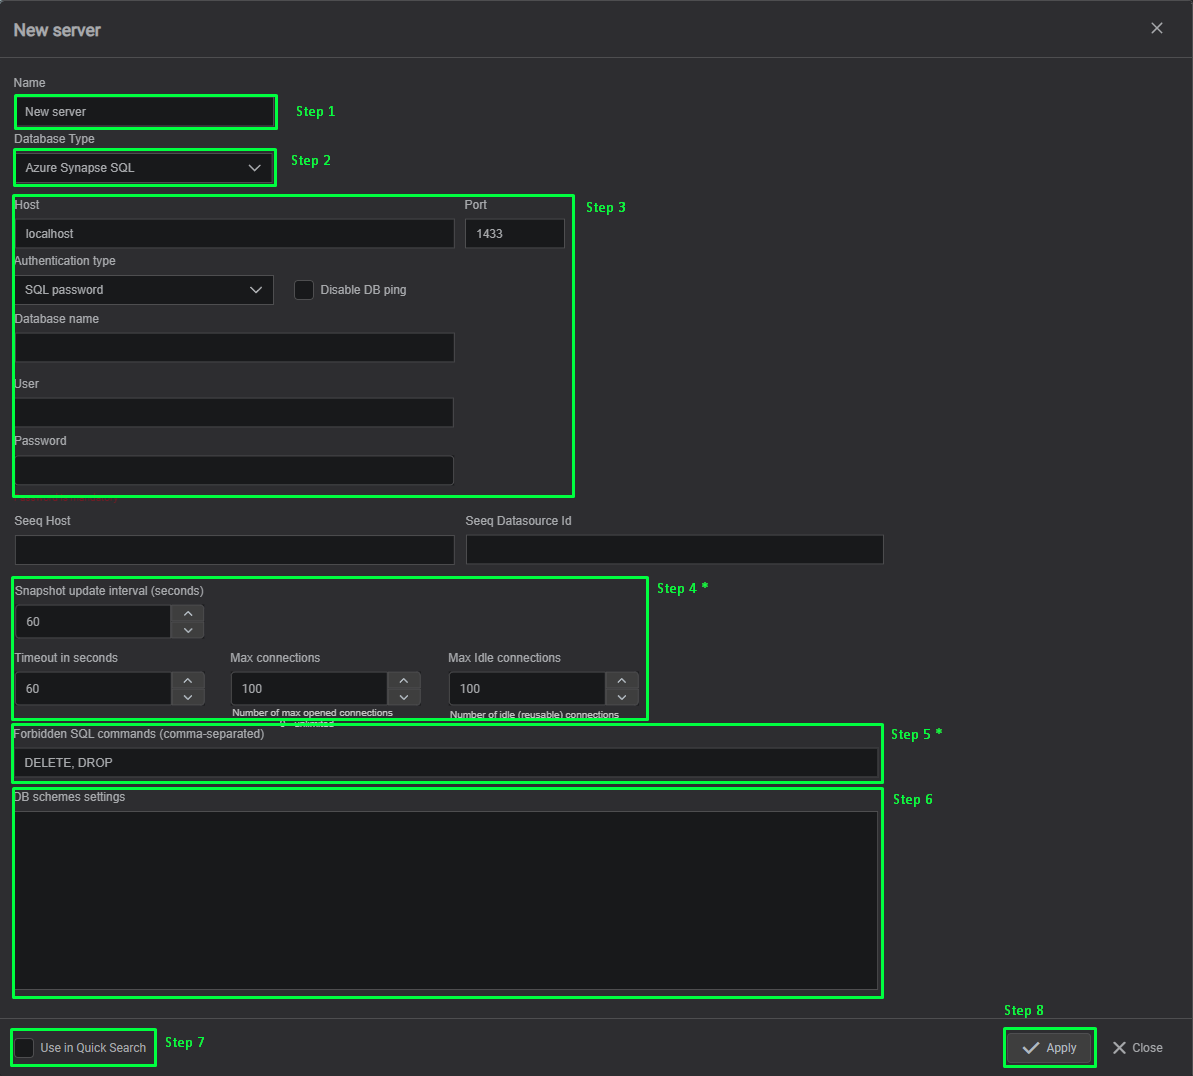Click the Forbidden SQL commands field
Screen dimensions: 1193x1076
(447, 762)
